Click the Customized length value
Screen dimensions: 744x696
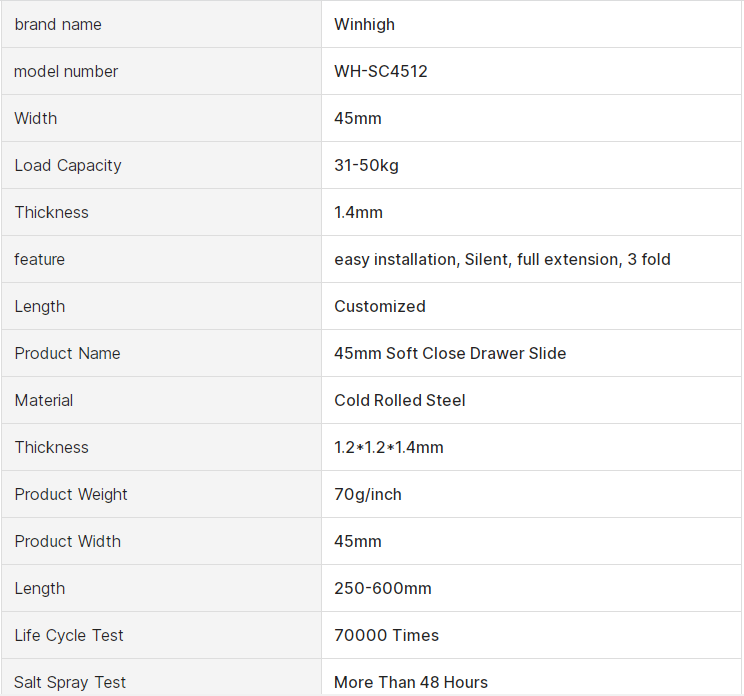pos(380,306)
